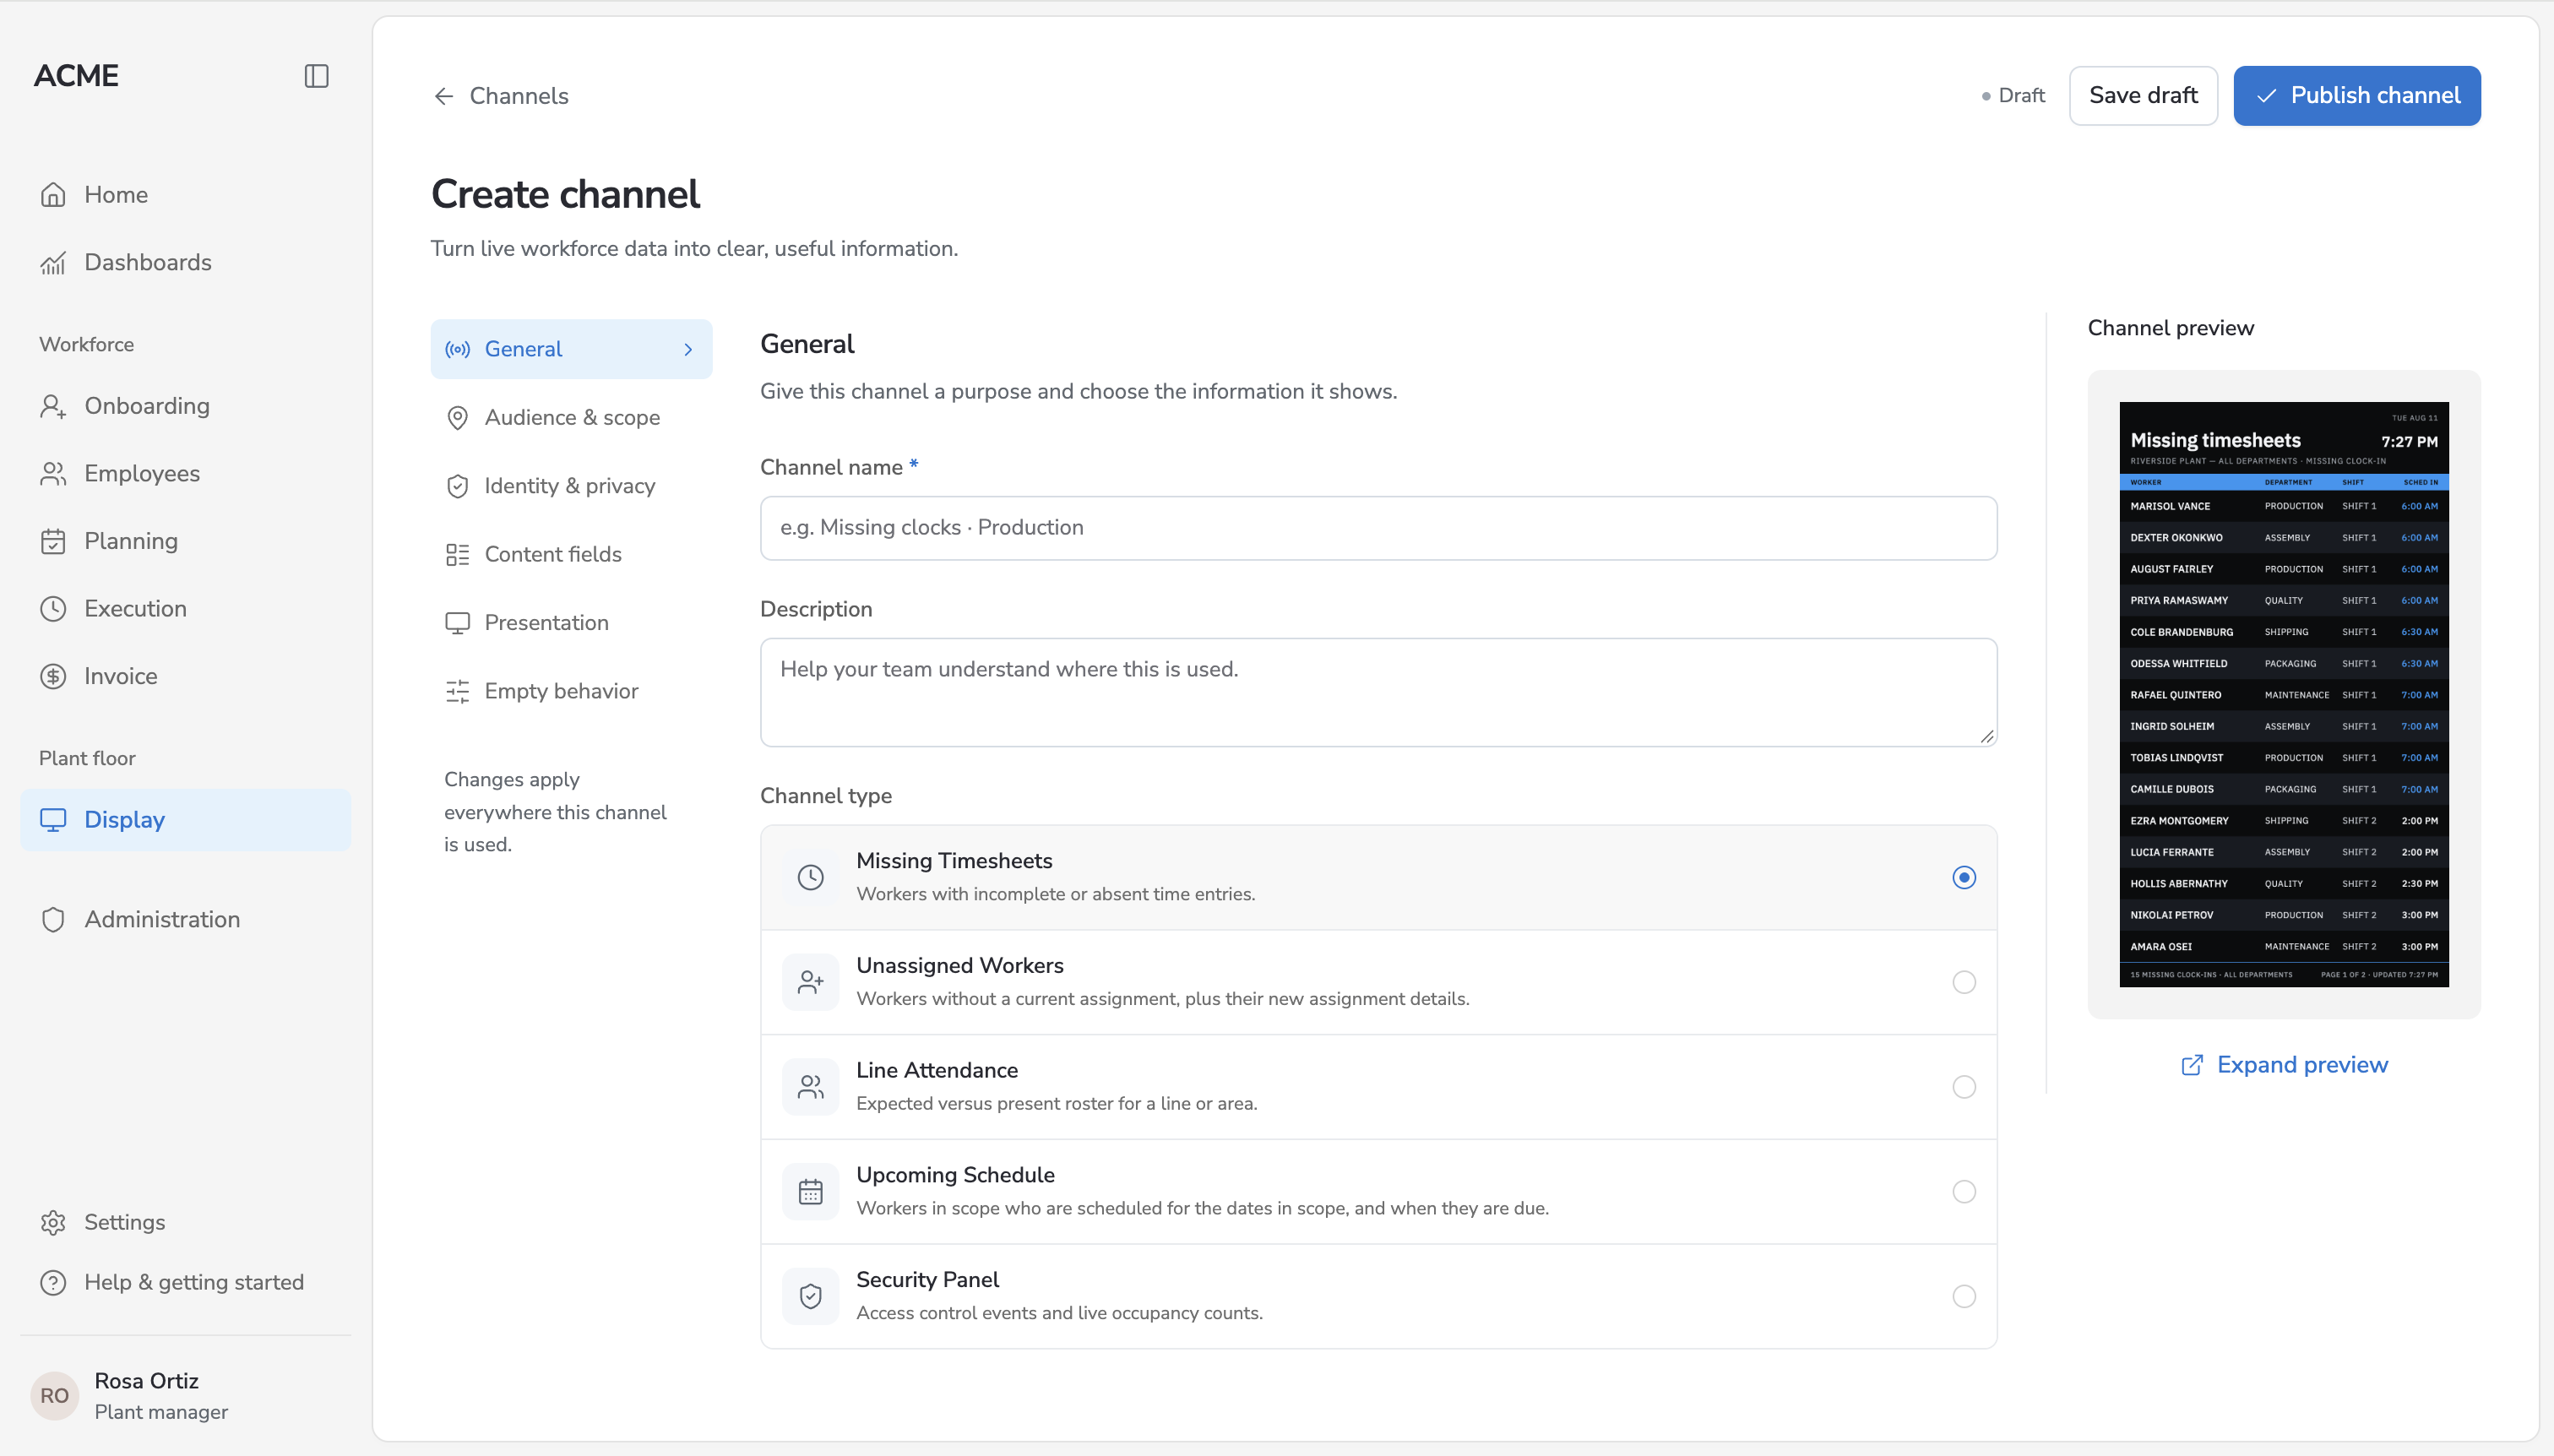Click the Upcoming Schedule calendar icon
This screenshot has height=1456, width=2554.
811,1192
